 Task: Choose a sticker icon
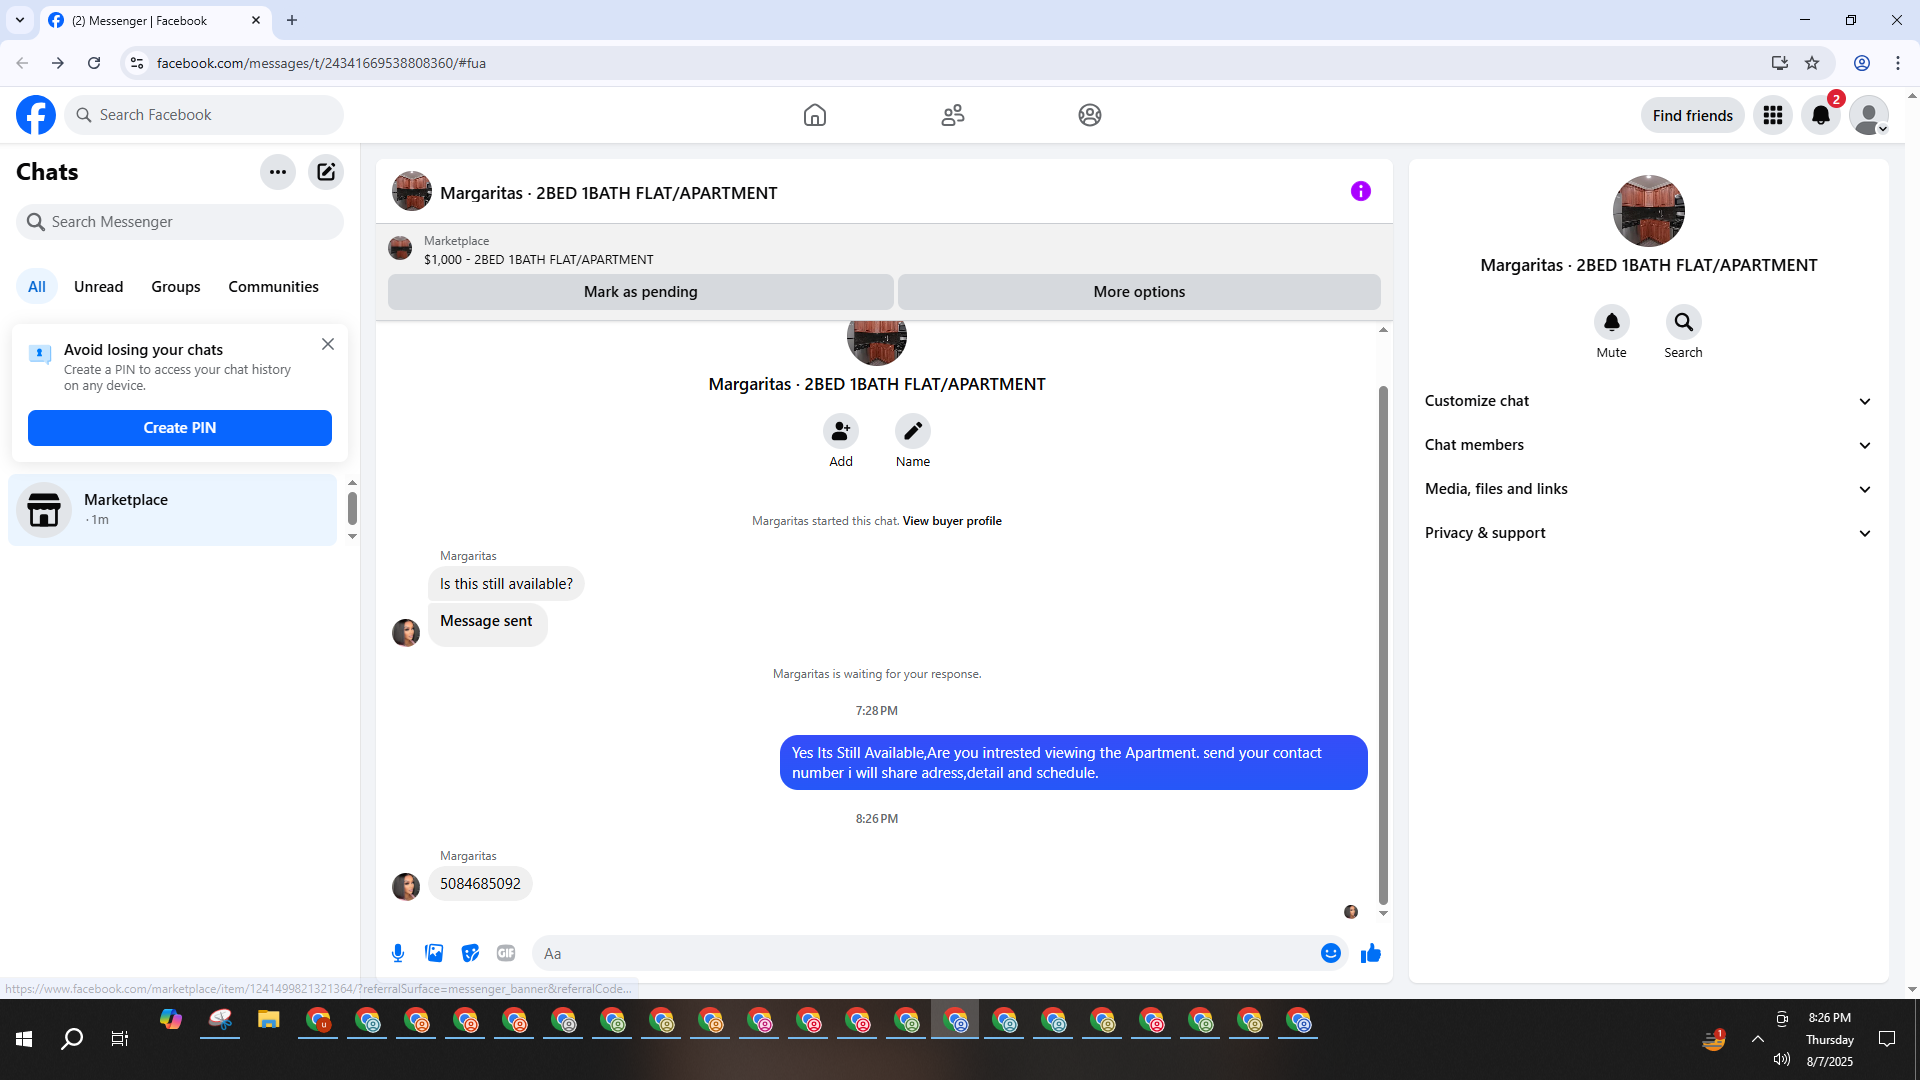[x=470, y=953]
